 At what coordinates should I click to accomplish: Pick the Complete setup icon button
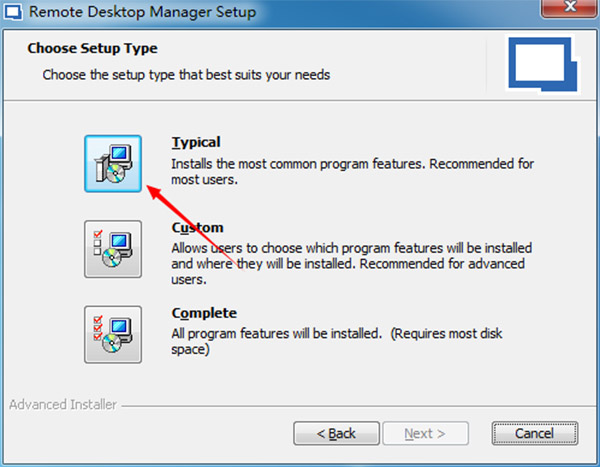(114, 333)
